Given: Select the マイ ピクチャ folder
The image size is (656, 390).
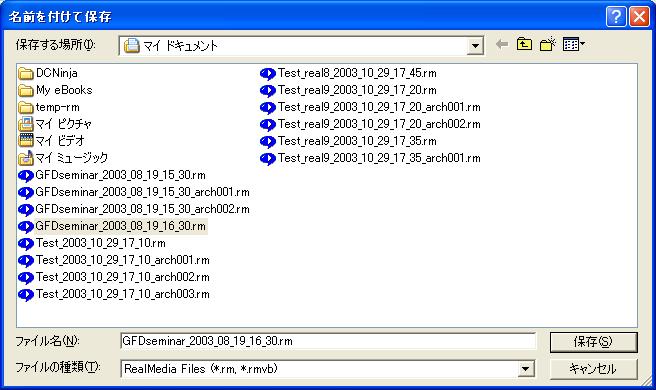Looking at the screenshot, I should (55, 124).
